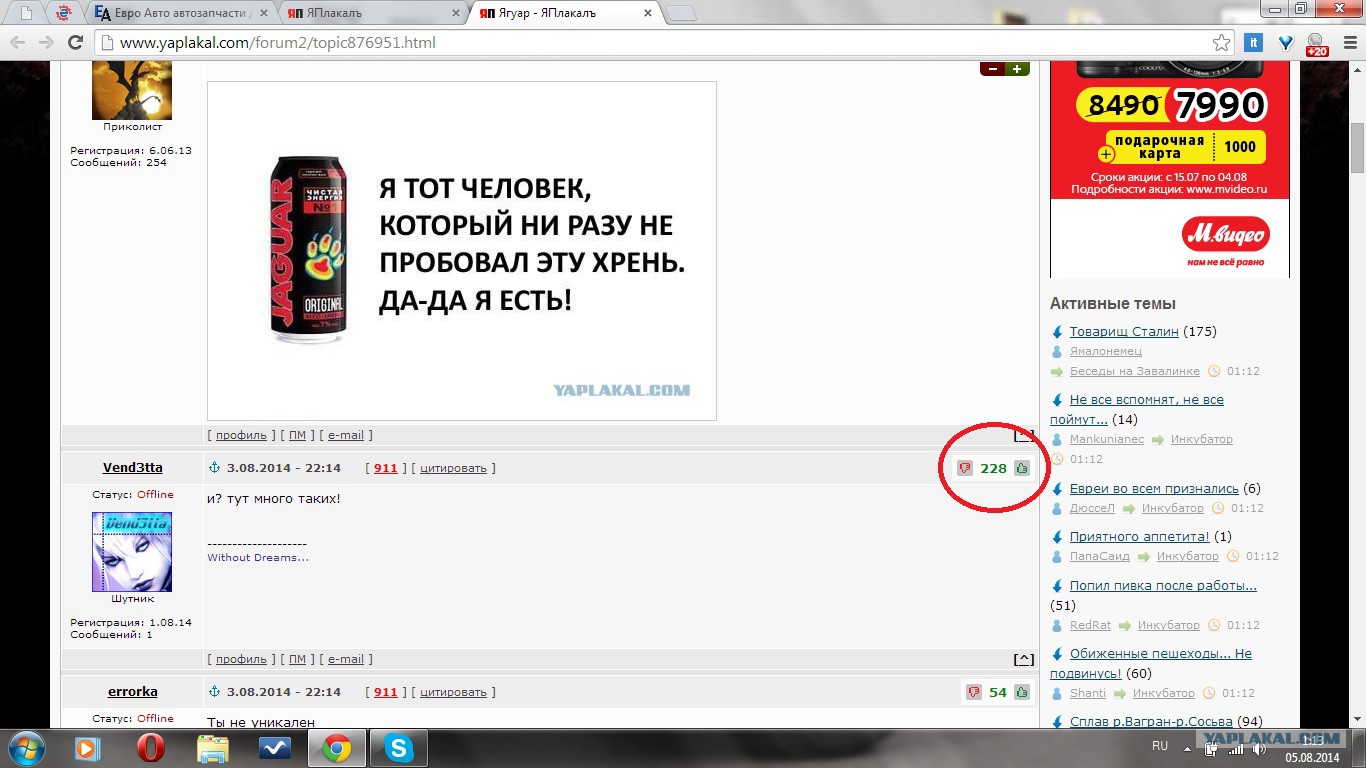Click the 'Активные темы' sidebar heading

tap(1113, 303)
